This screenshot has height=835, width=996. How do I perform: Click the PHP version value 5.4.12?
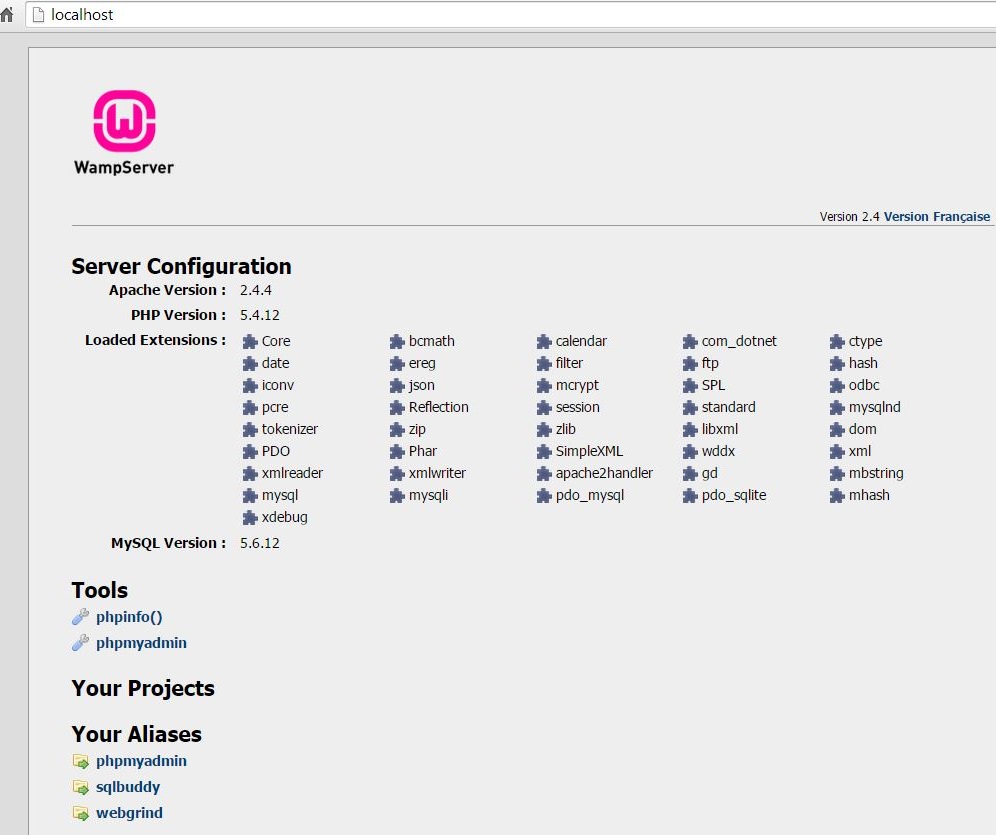259,315
